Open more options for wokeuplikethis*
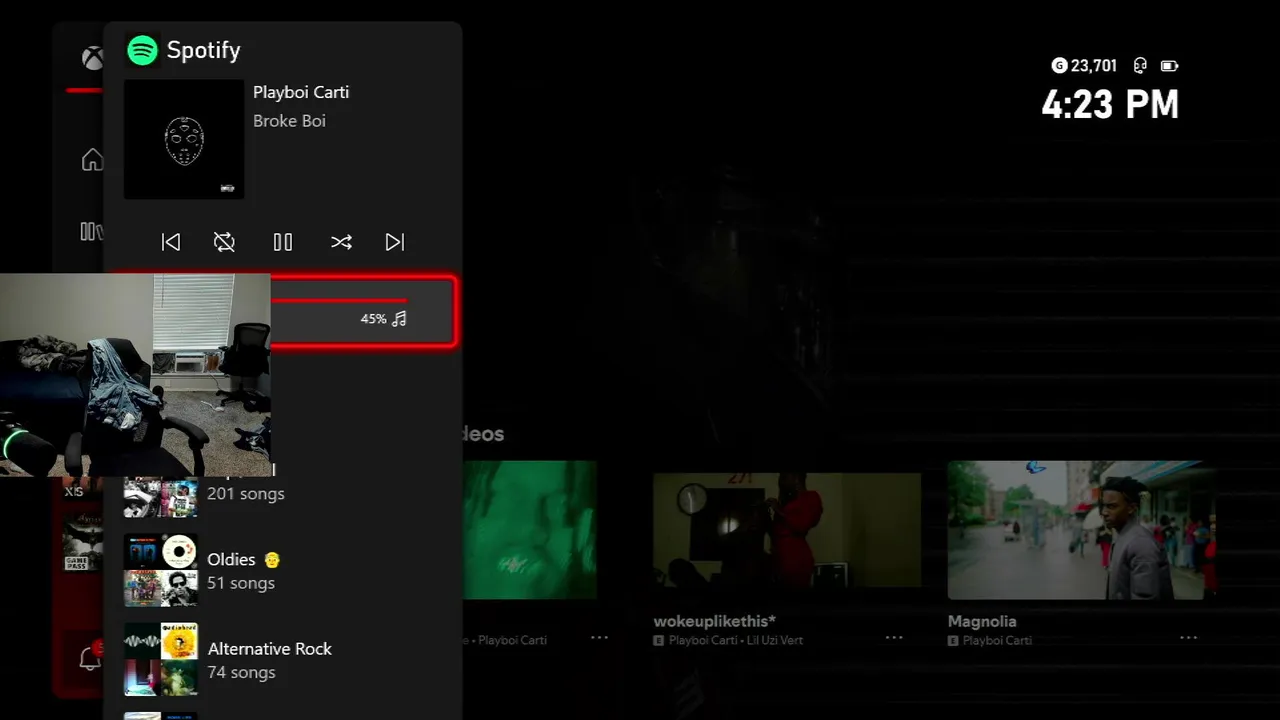1280x720 pixels. click(x=894, y=638)
